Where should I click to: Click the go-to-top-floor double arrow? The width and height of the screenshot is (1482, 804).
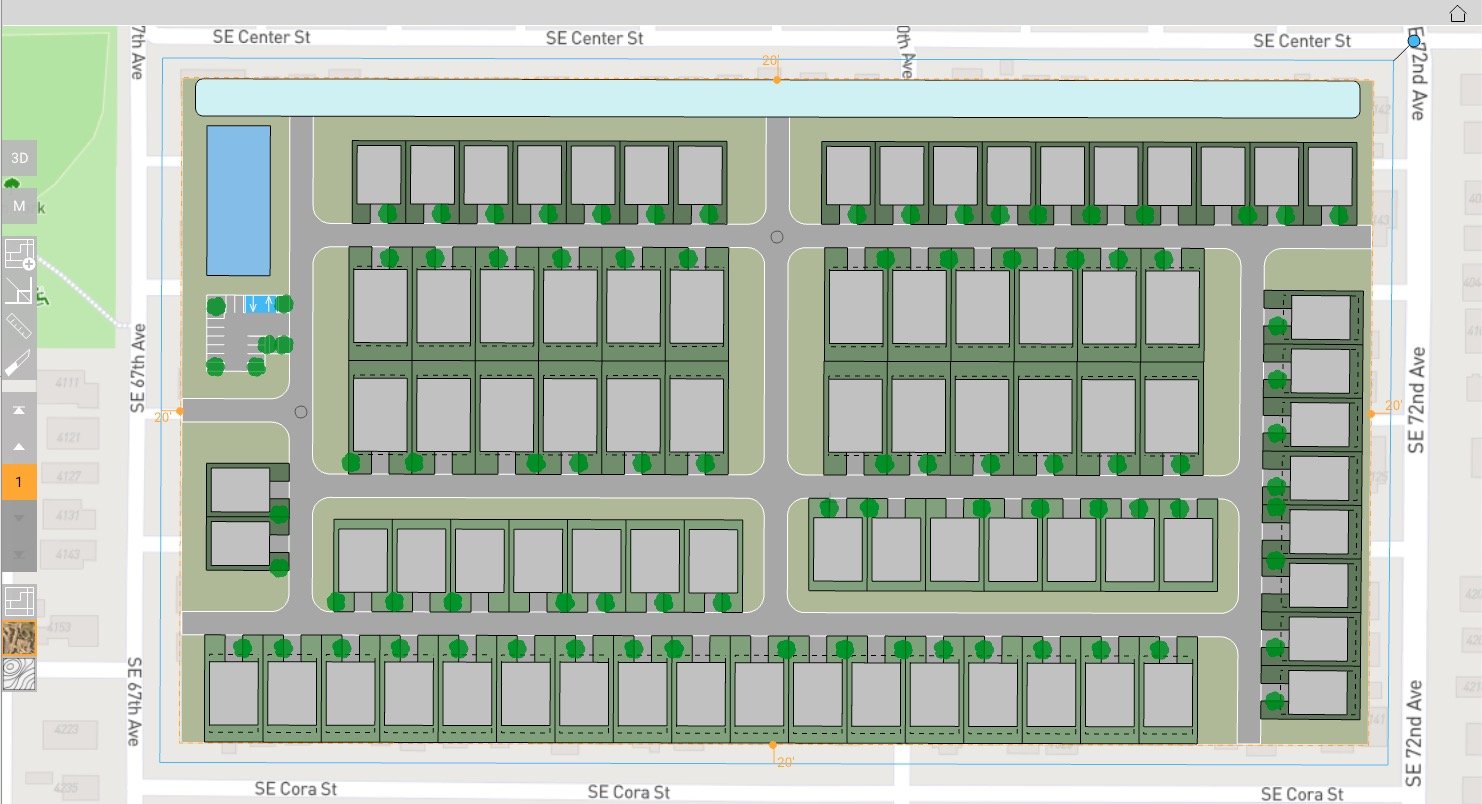pyautogui.click(x=17, y=410)
